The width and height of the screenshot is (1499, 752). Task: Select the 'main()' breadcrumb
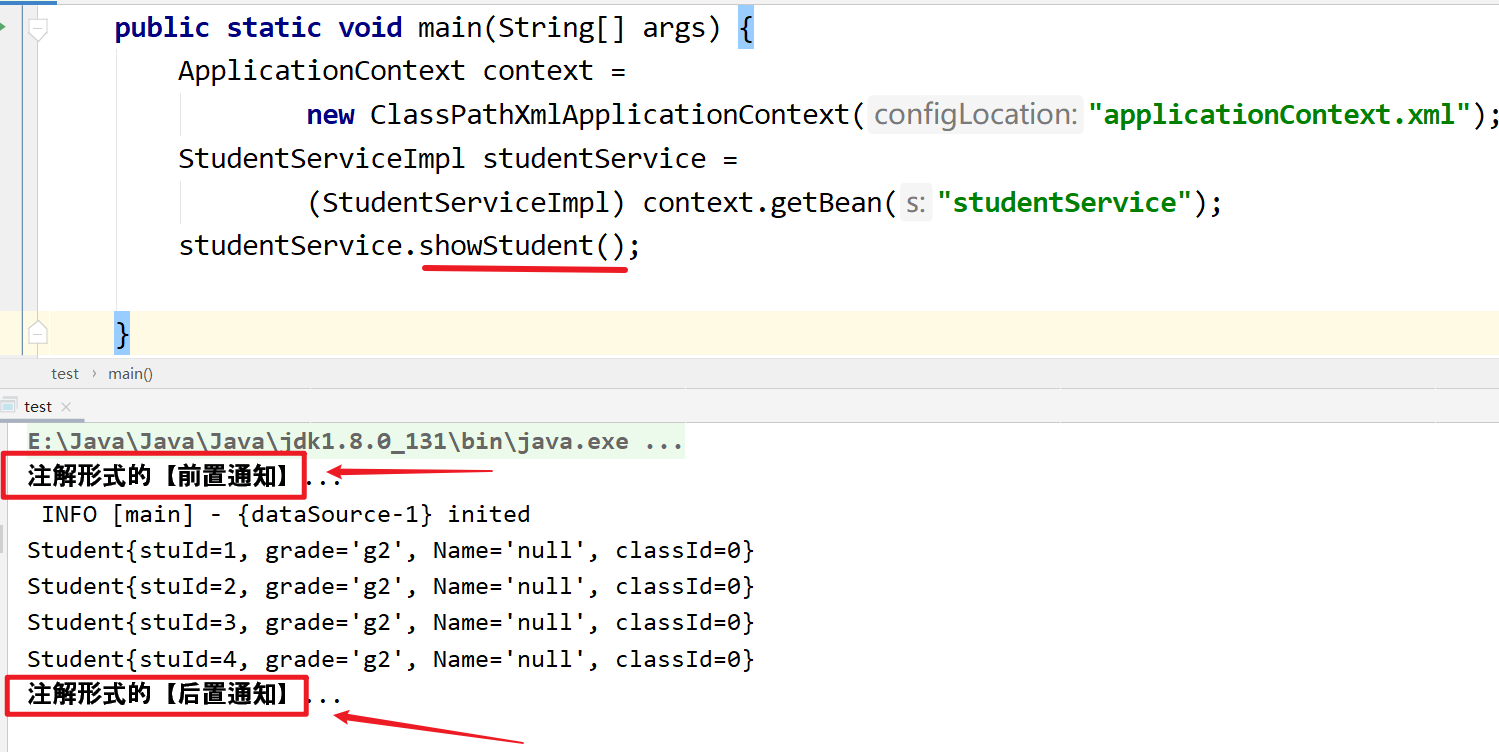point(131,374)
